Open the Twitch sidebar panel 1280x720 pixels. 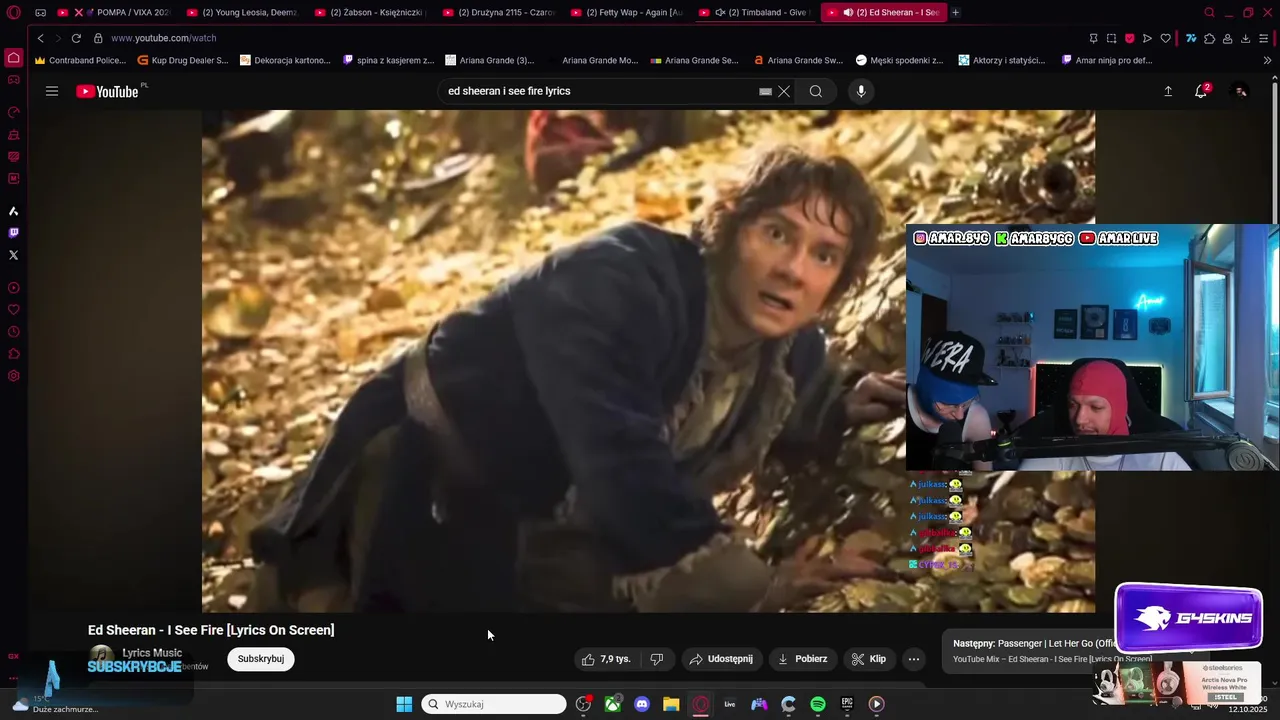(x=13, y=233)
